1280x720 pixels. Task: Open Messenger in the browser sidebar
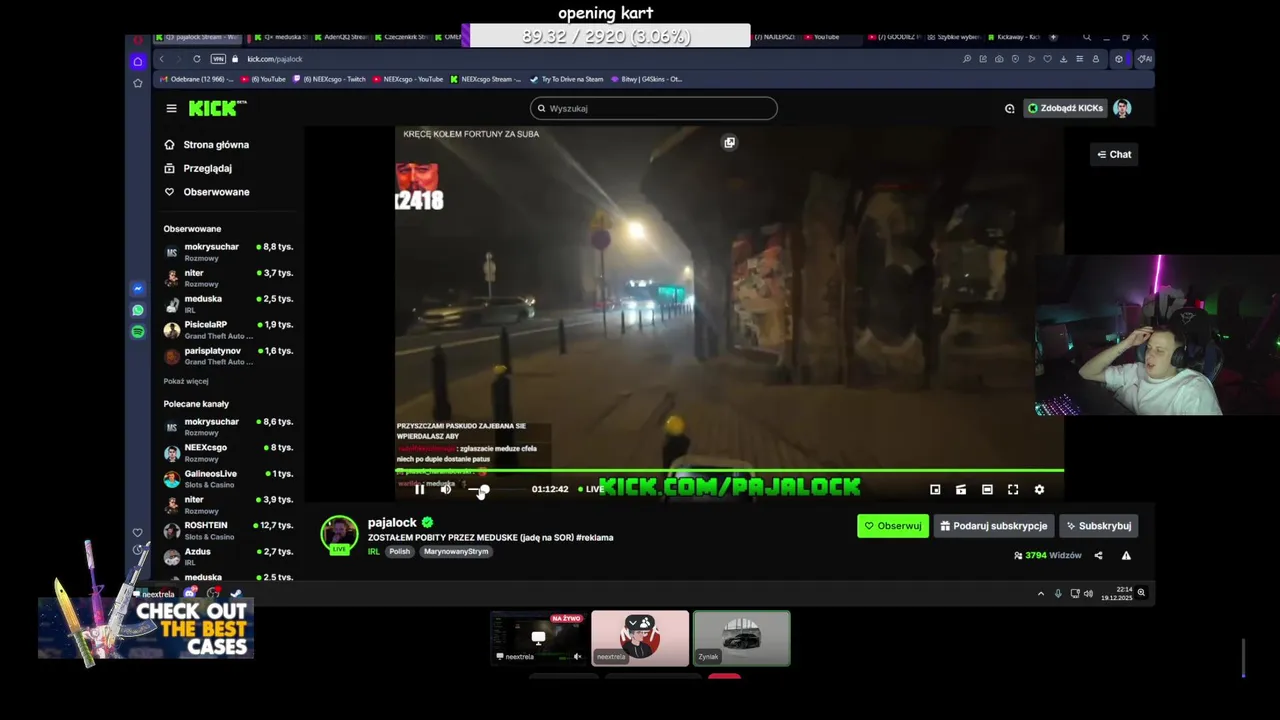point(138,288)
